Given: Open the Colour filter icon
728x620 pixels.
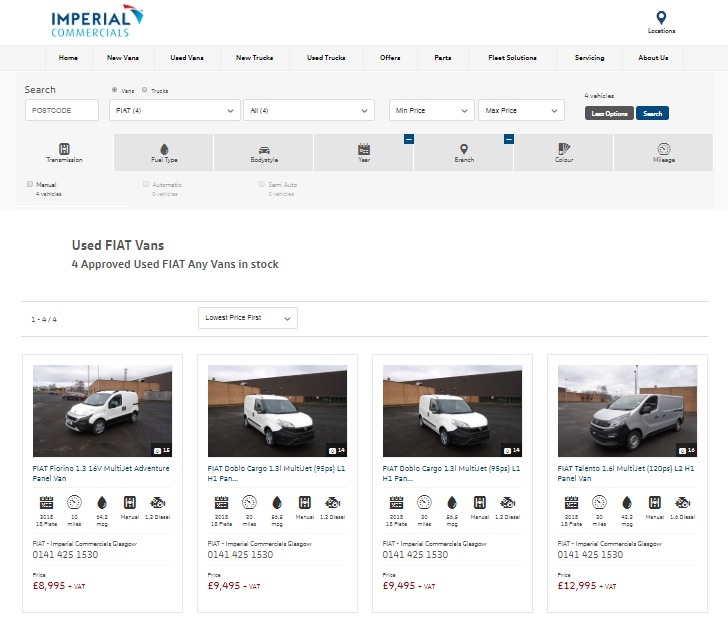Looking at the screenshot, I should (x=564, y=148).
